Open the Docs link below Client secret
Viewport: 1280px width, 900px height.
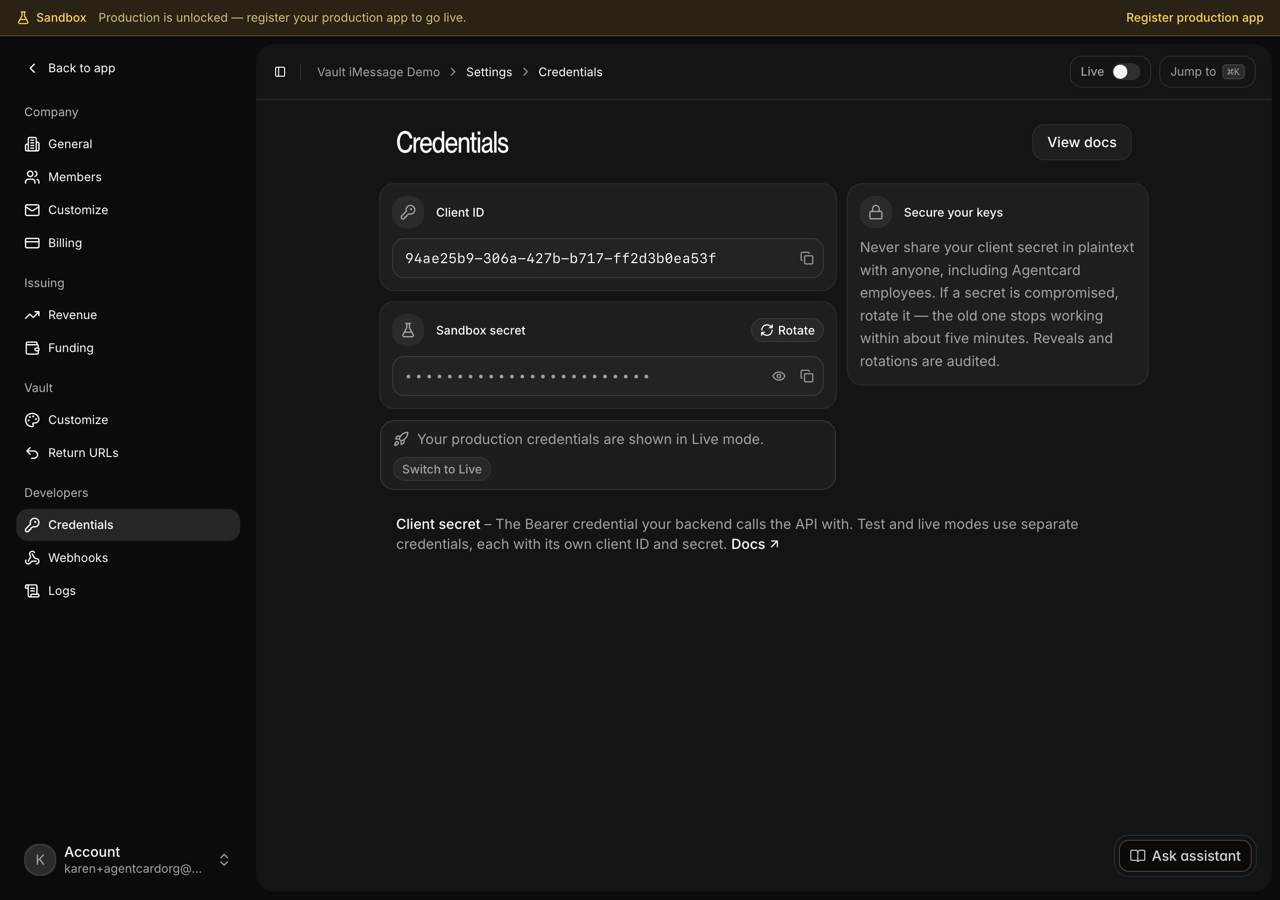(755, 544)
